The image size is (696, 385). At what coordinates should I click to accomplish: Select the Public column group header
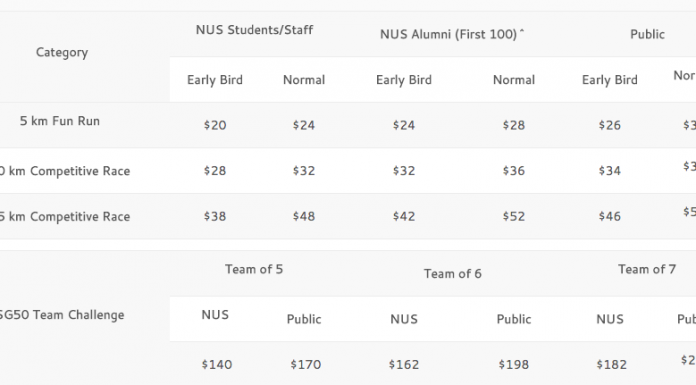pos(647,34)
